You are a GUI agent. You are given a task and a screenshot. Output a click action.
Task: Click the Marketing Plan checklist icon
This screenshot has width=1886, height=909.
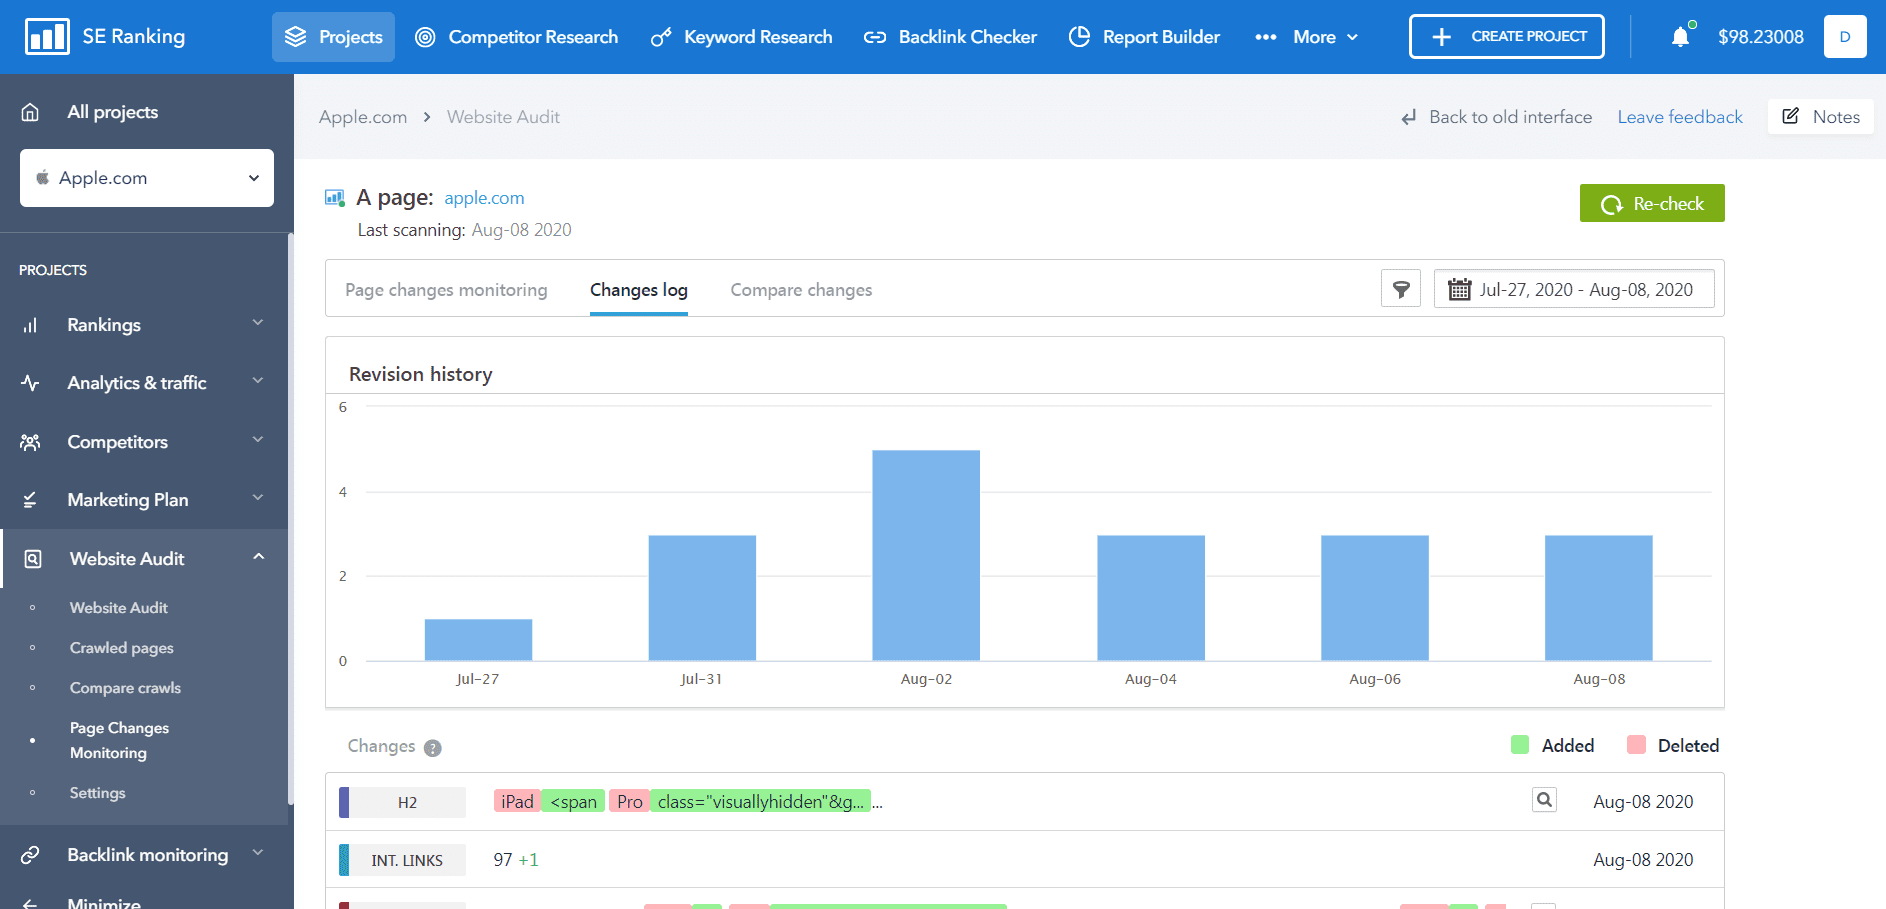(31, 500)
